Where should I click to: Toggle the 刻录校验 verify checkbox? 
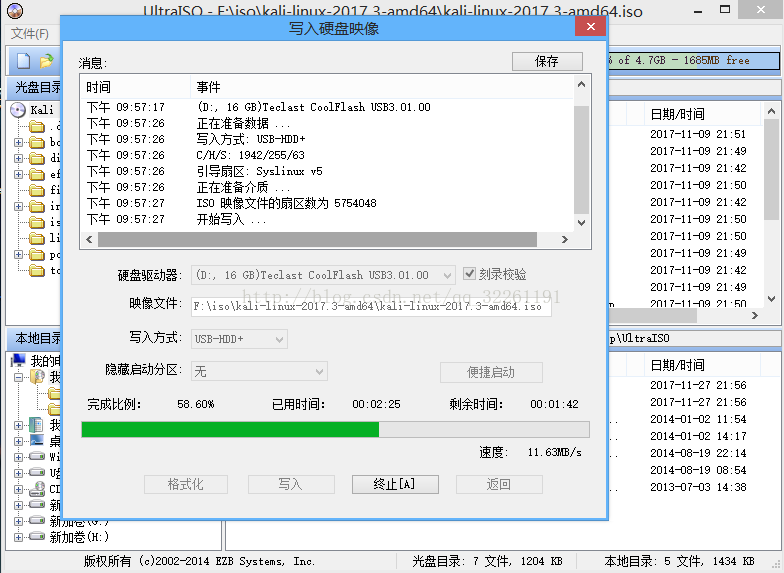pos(469,274)
